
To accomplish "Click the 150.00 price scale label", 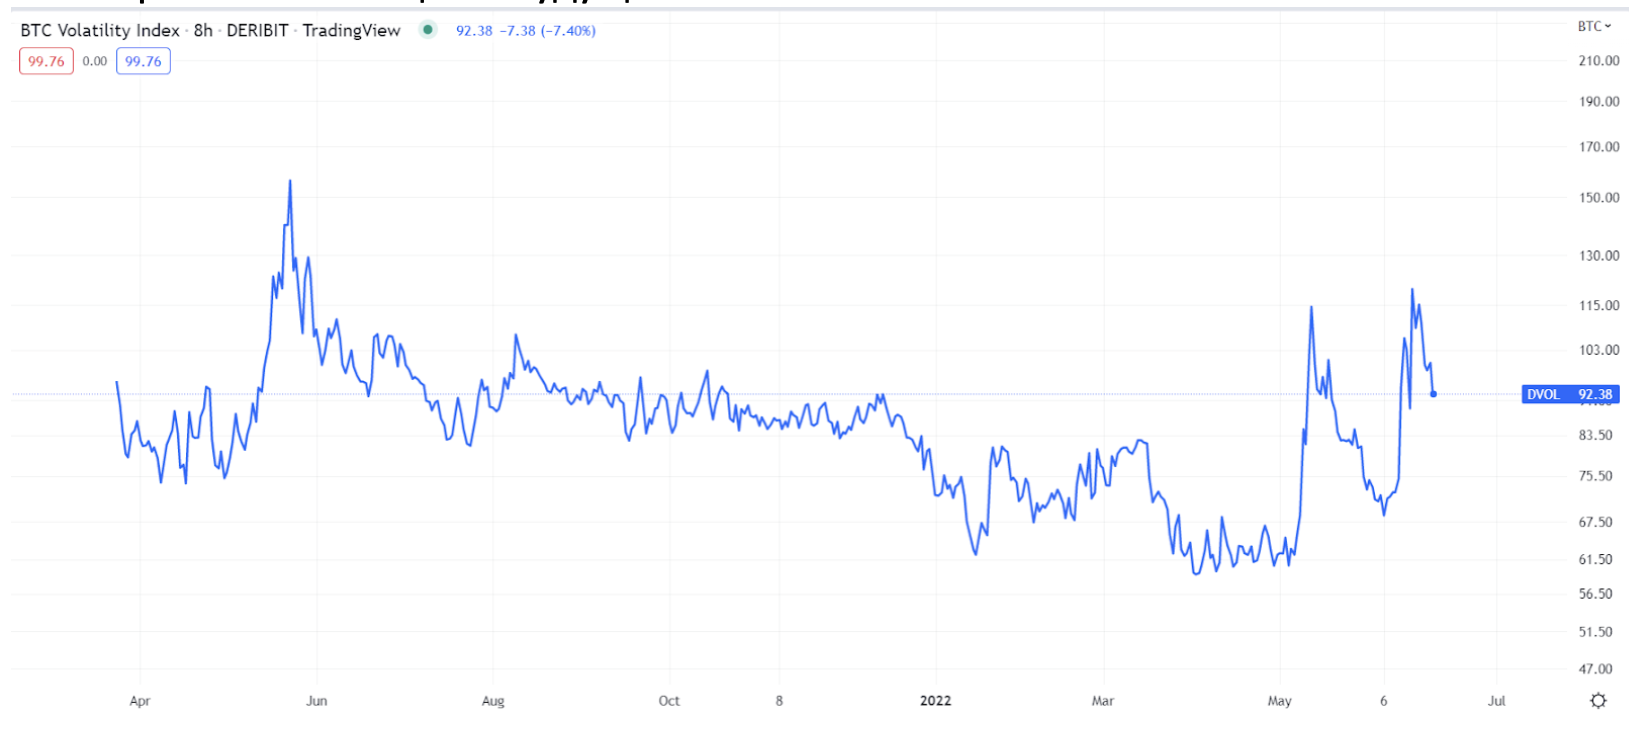I will (1599, 198).
